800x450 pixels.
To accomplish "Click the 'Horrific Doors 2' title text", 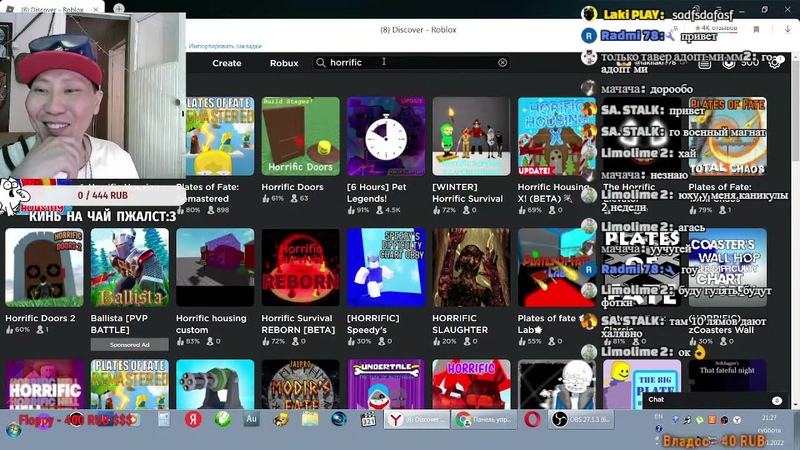I will (40, 318).
